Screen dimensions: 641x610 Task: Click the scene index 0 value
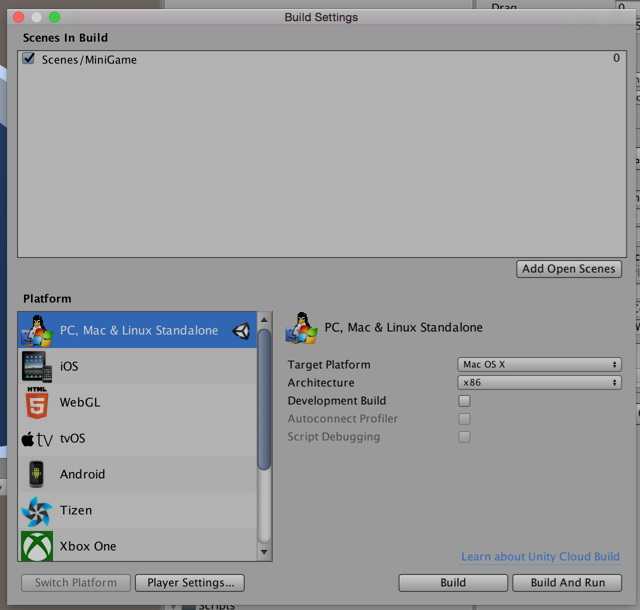(x=616, y=58)
